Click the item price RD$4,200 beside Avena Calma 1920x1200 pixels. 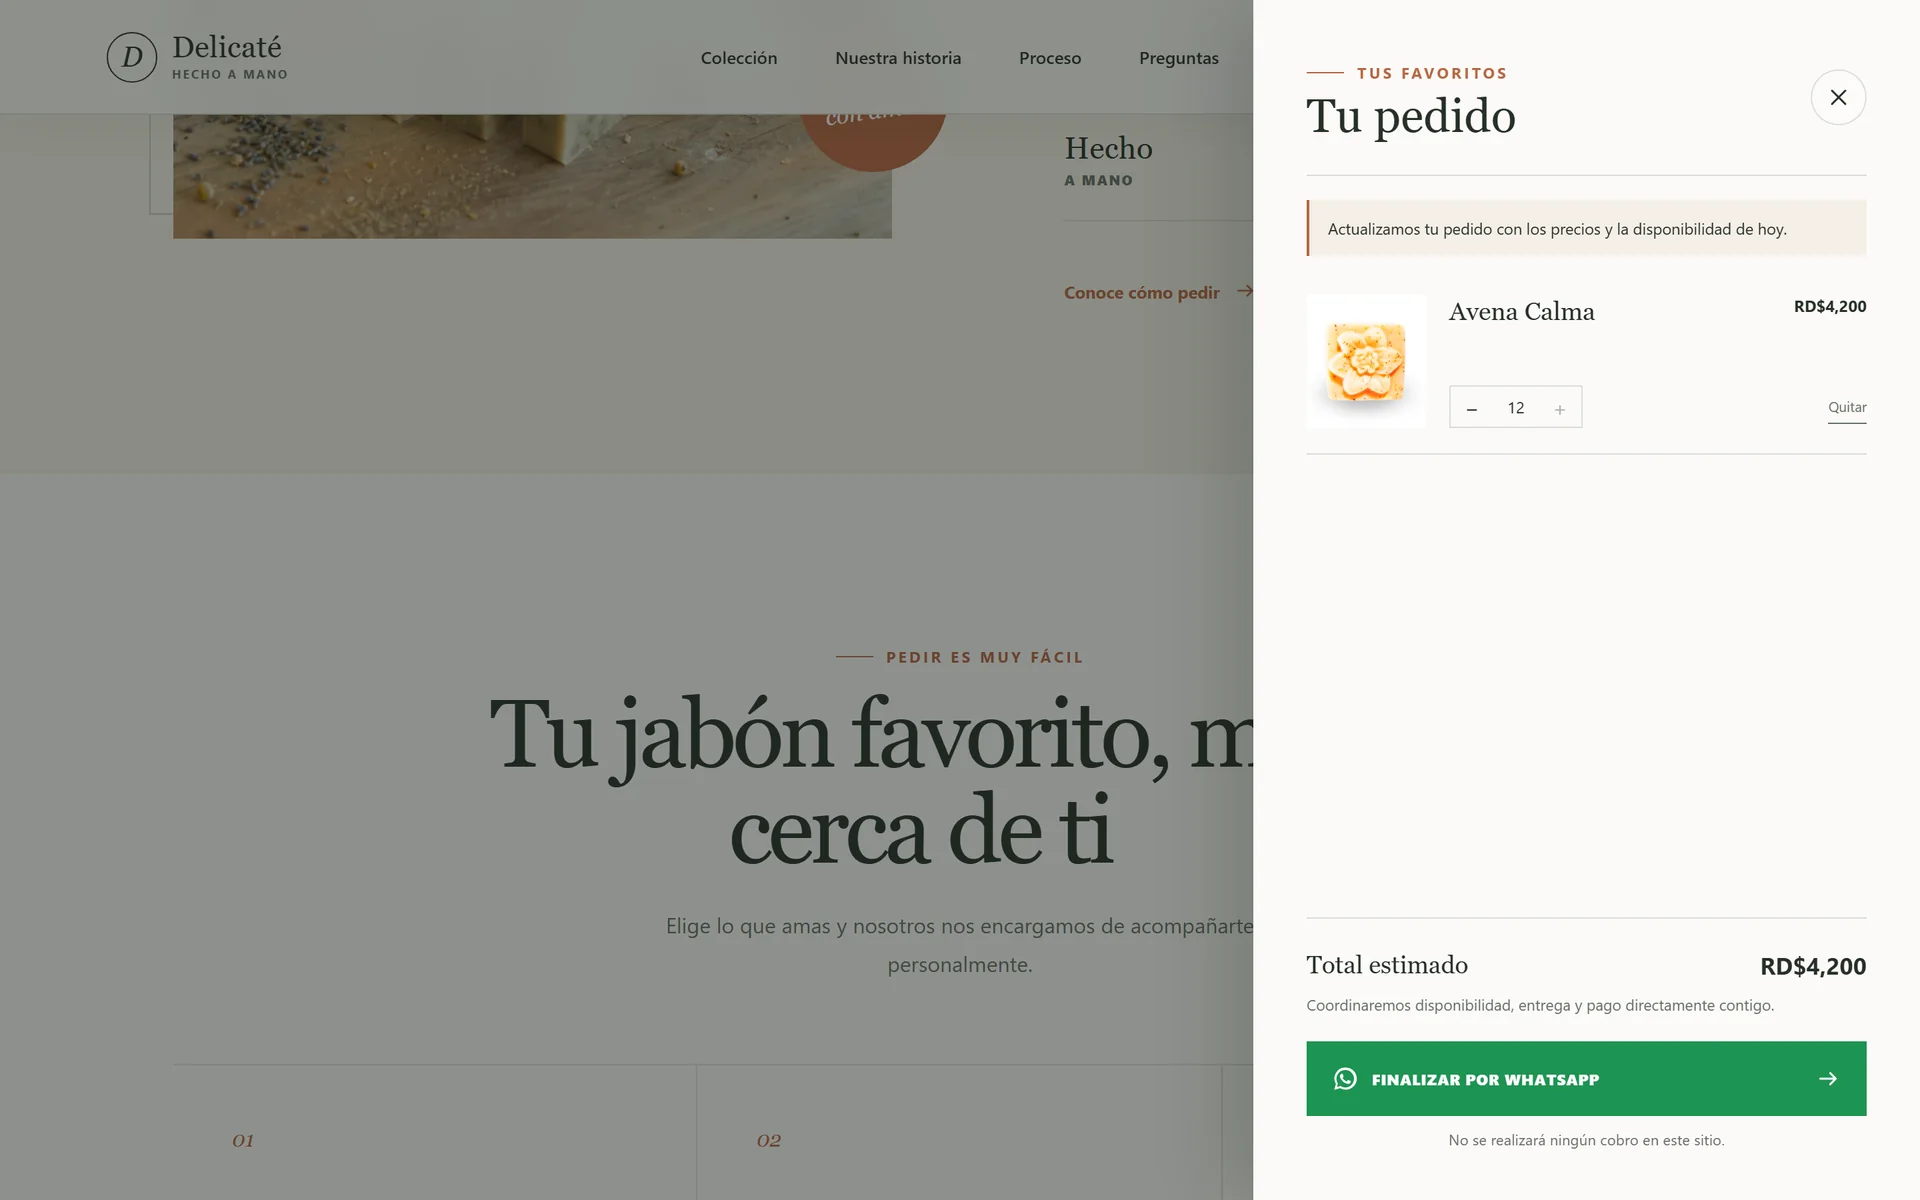(1829, 306)
